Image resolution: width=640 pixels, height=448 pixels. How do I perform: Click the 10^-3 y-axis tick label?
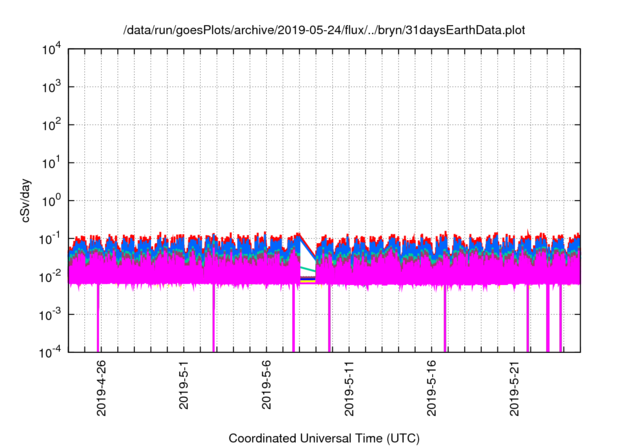[x=50, y=315]
